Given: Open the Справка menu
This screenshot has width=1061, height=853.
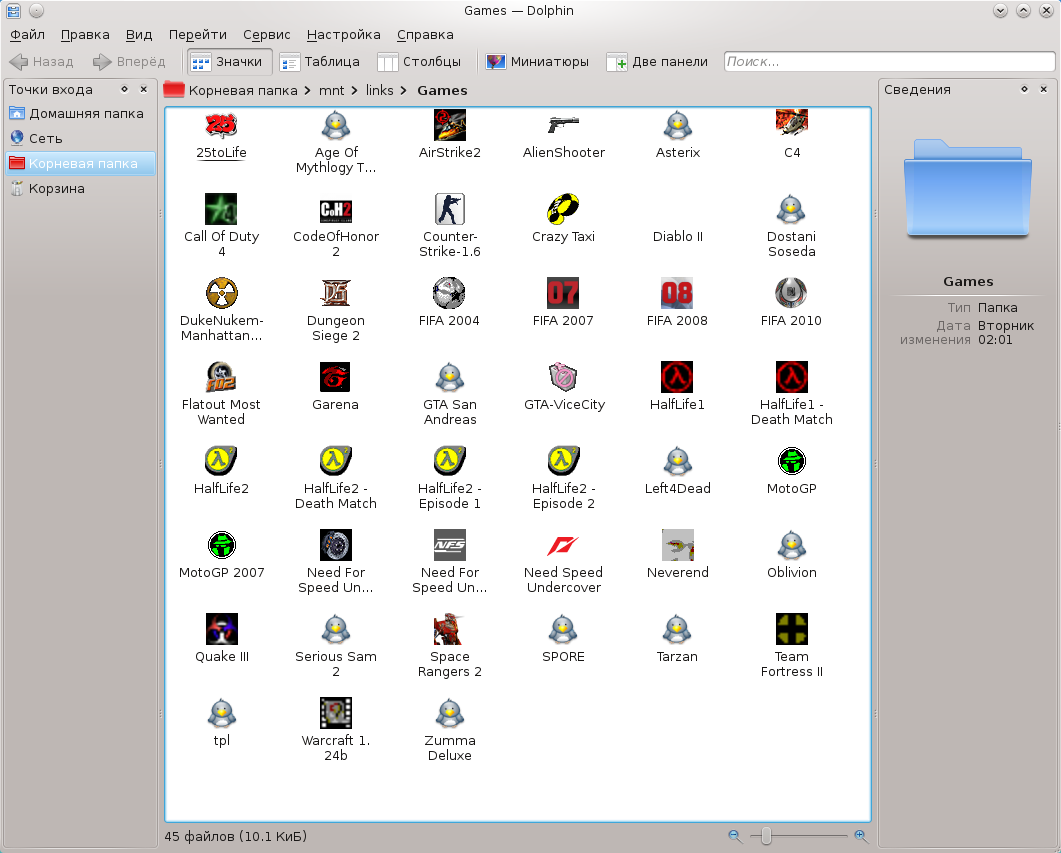Looking at the screenshot, I should pos(425,34).
